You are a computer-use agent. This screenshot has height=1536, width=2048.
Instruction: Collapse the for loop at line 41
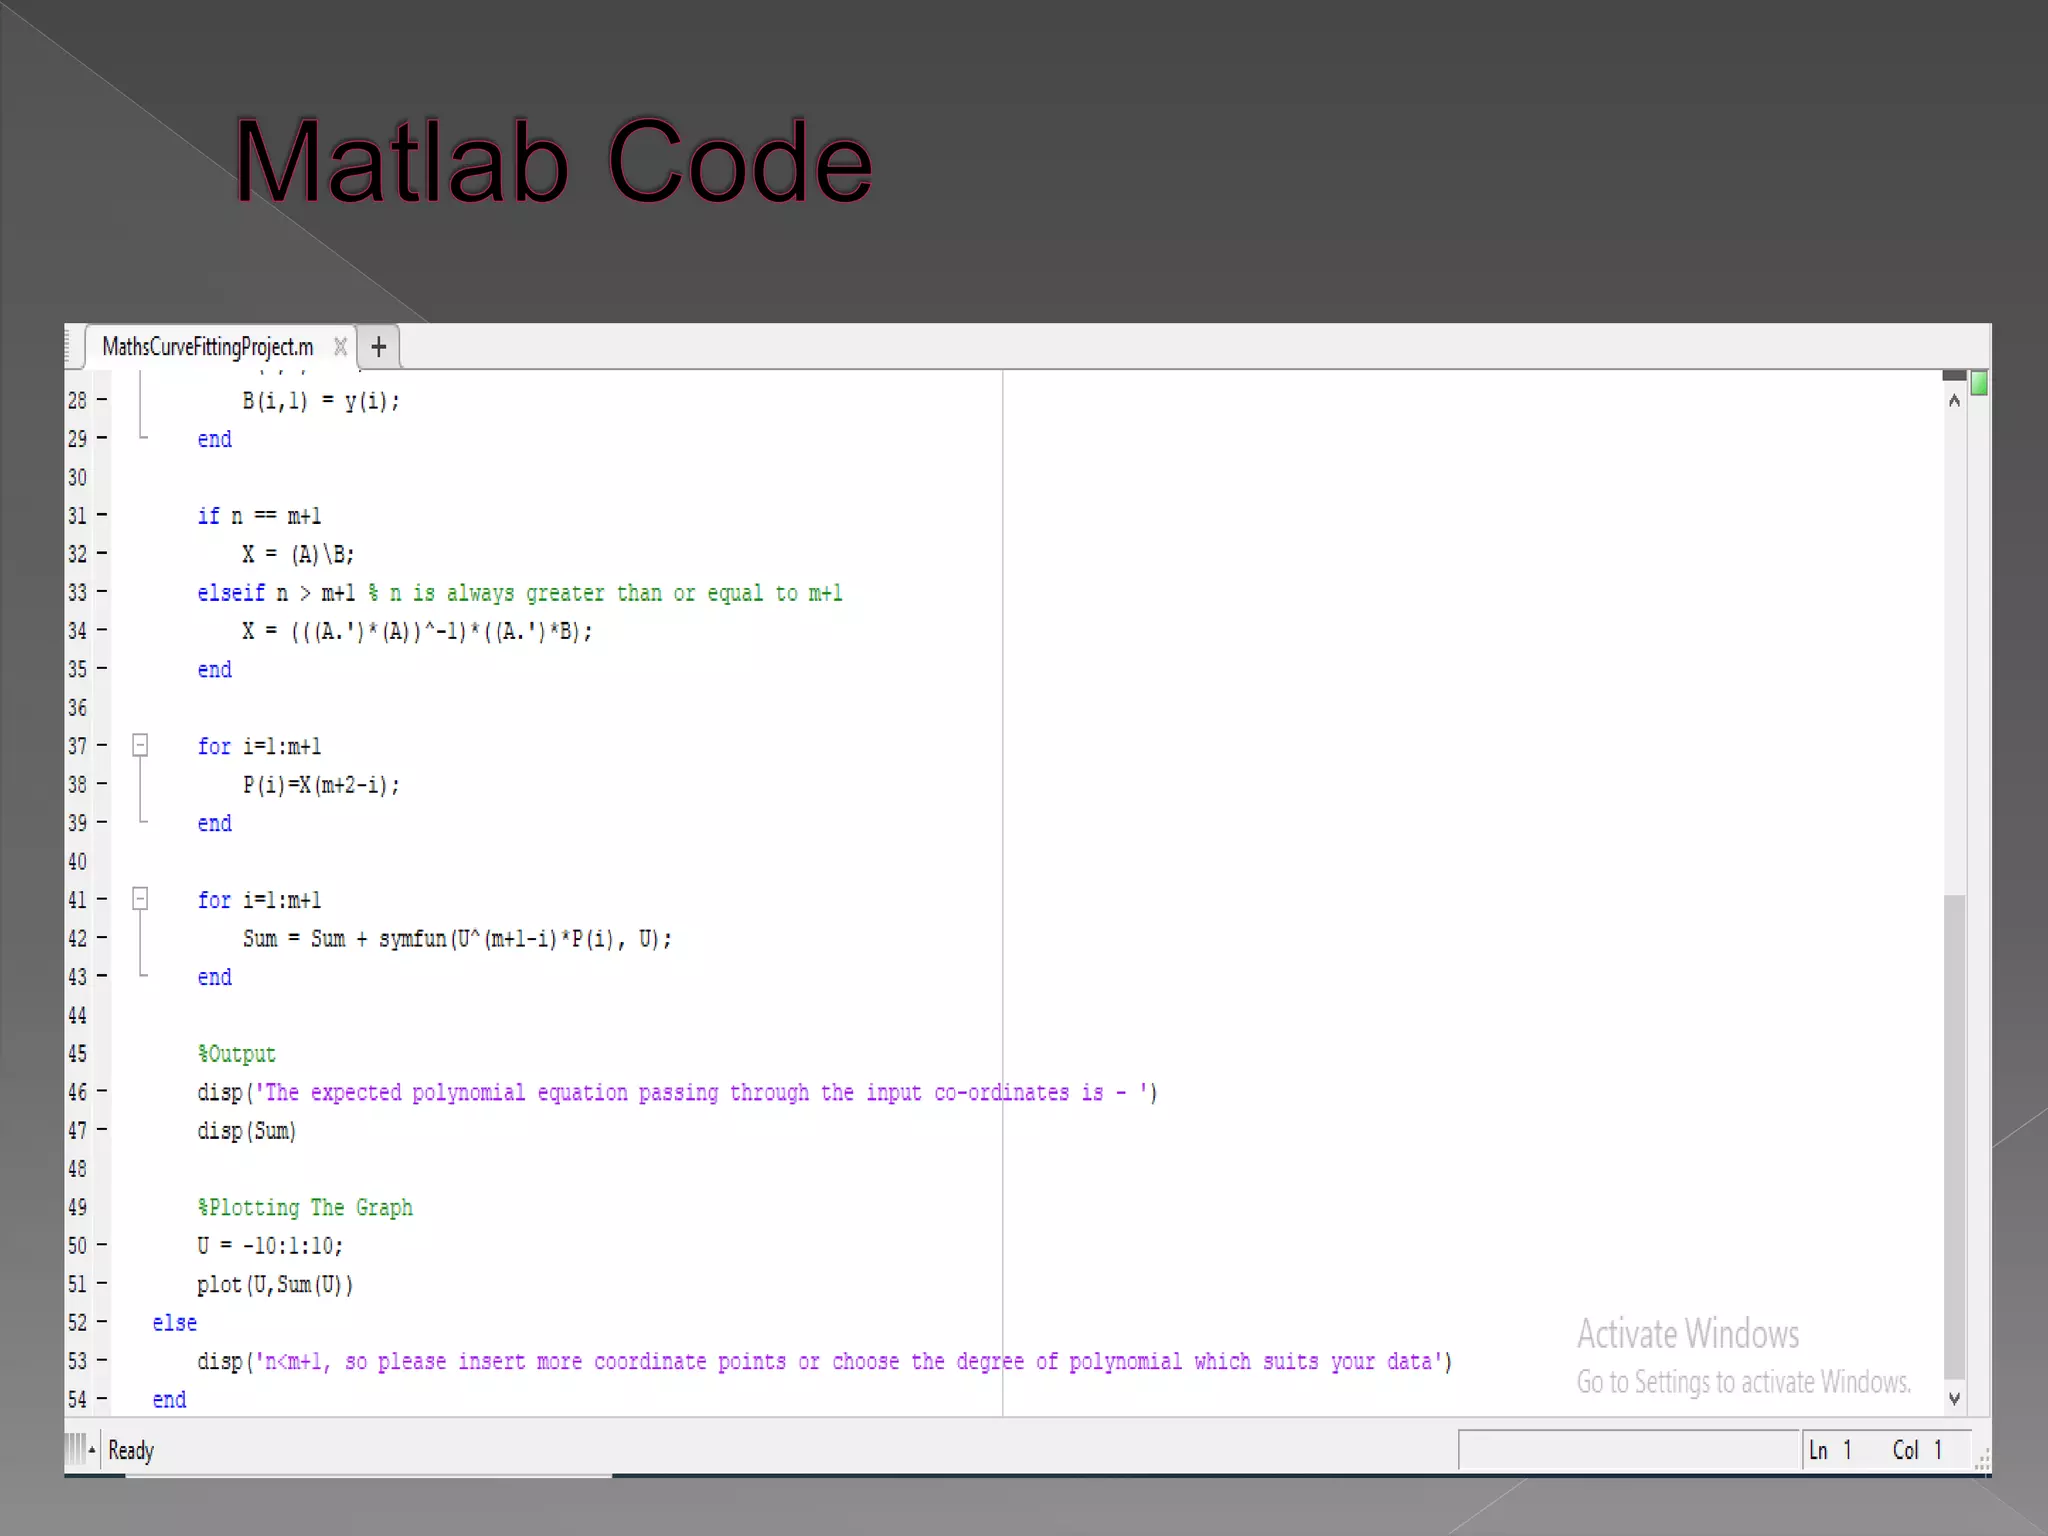[x=140, y=899]
